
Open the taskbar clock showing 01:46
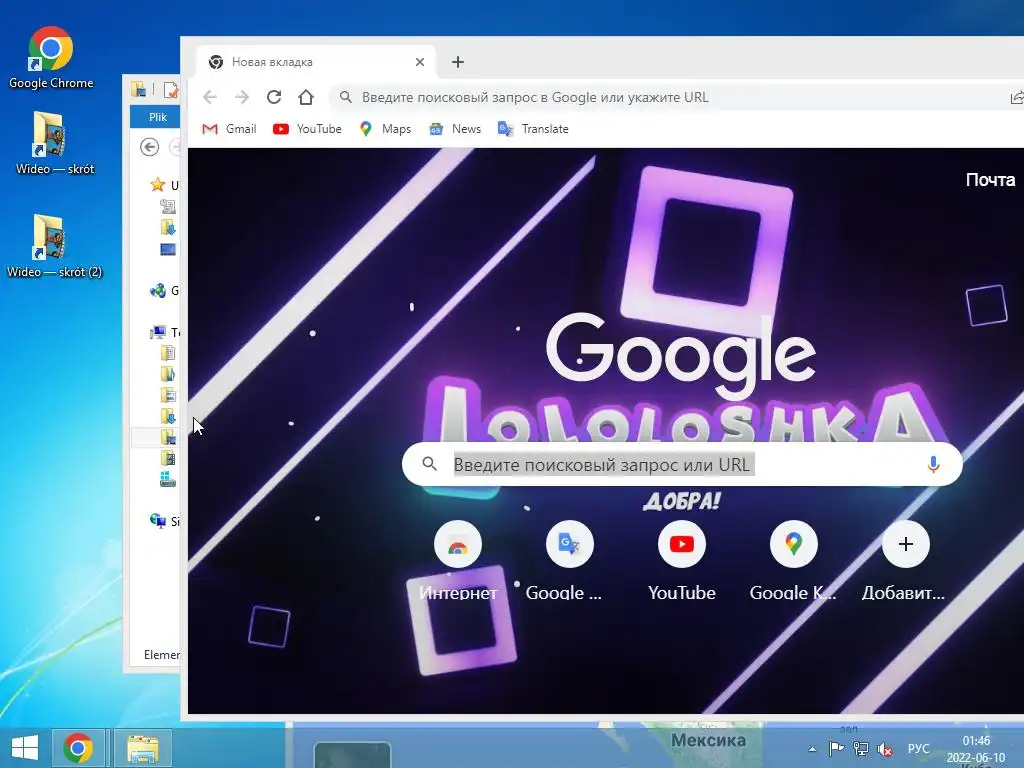coord(976,749)
